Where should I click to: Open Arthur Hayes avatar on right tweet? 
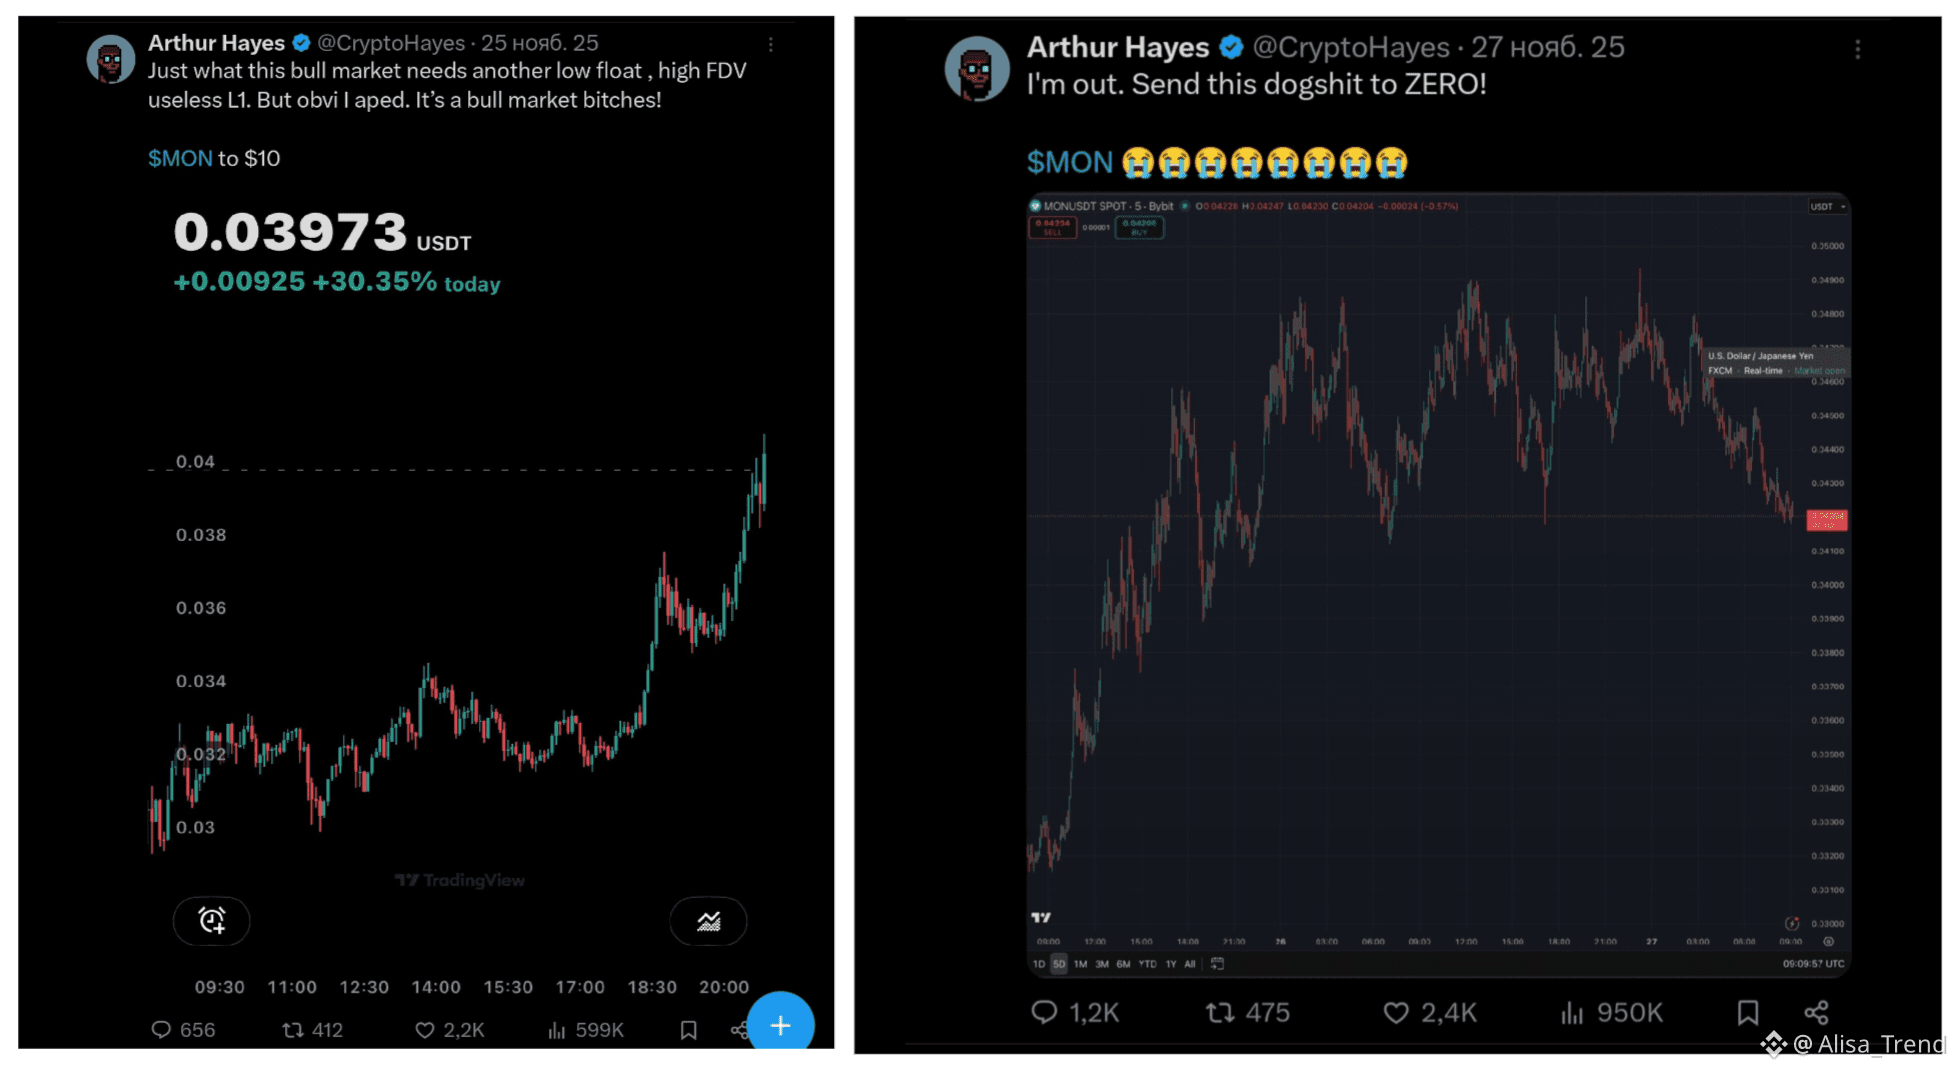pyautogui.click(x=977, y=69)
